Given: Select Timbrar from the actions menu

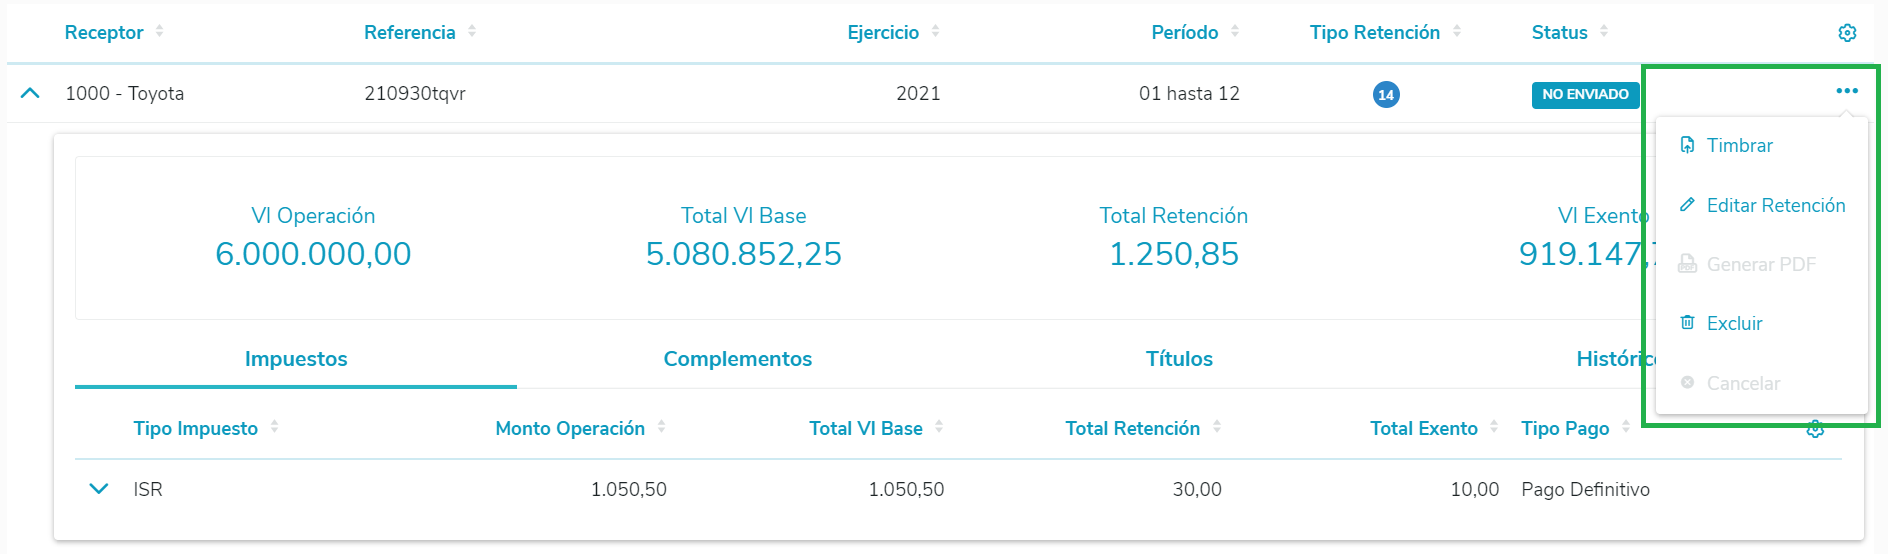Looking at the screenshot, I should pos(1739,146).
